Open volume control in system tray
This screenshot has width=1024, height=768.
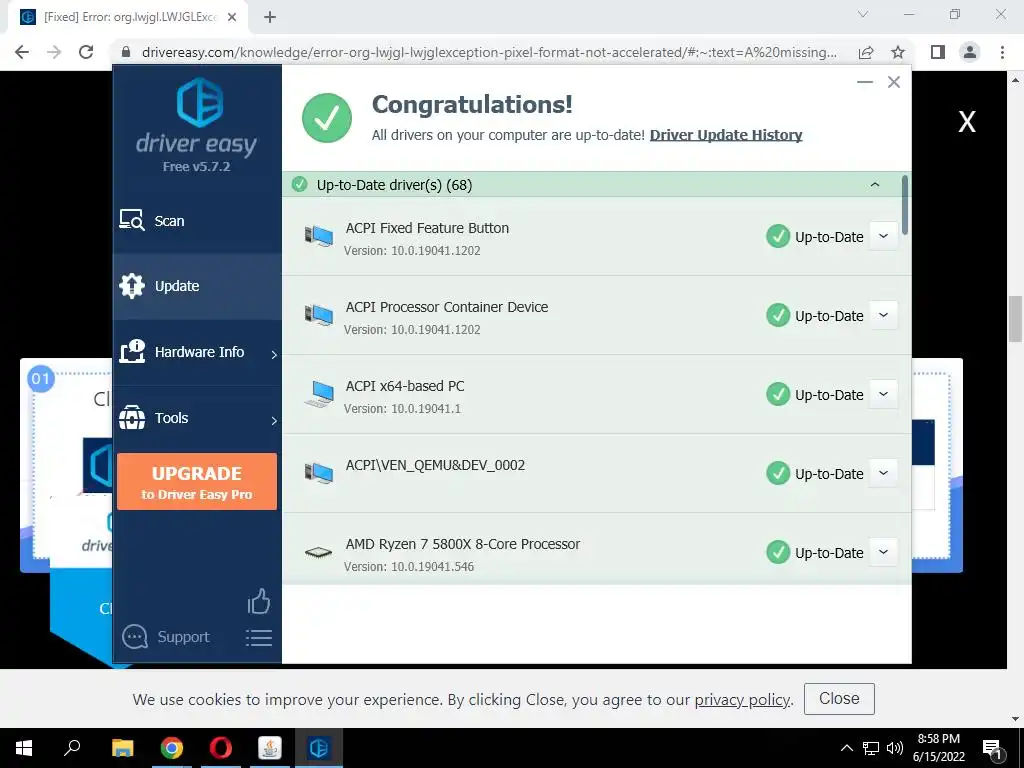point(895,748)
